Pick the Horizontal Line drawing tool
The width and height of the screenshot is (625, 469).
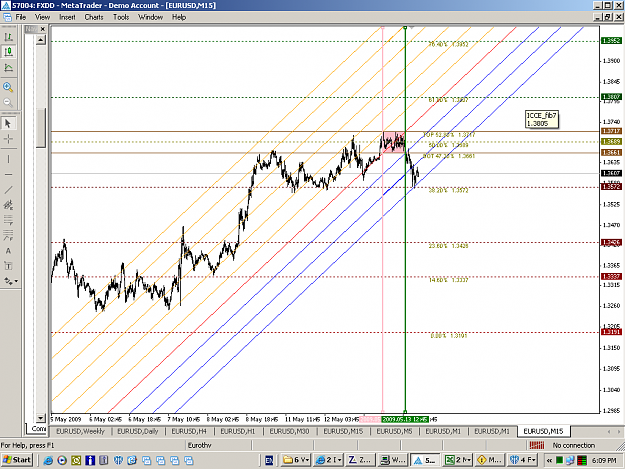click(8, 175)
